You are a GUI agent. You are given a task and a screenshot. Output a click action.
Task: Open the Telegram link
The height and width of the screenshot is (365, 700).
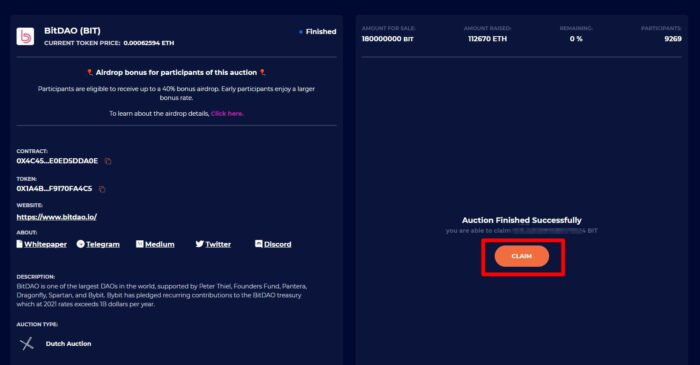(x=103, y=244)
